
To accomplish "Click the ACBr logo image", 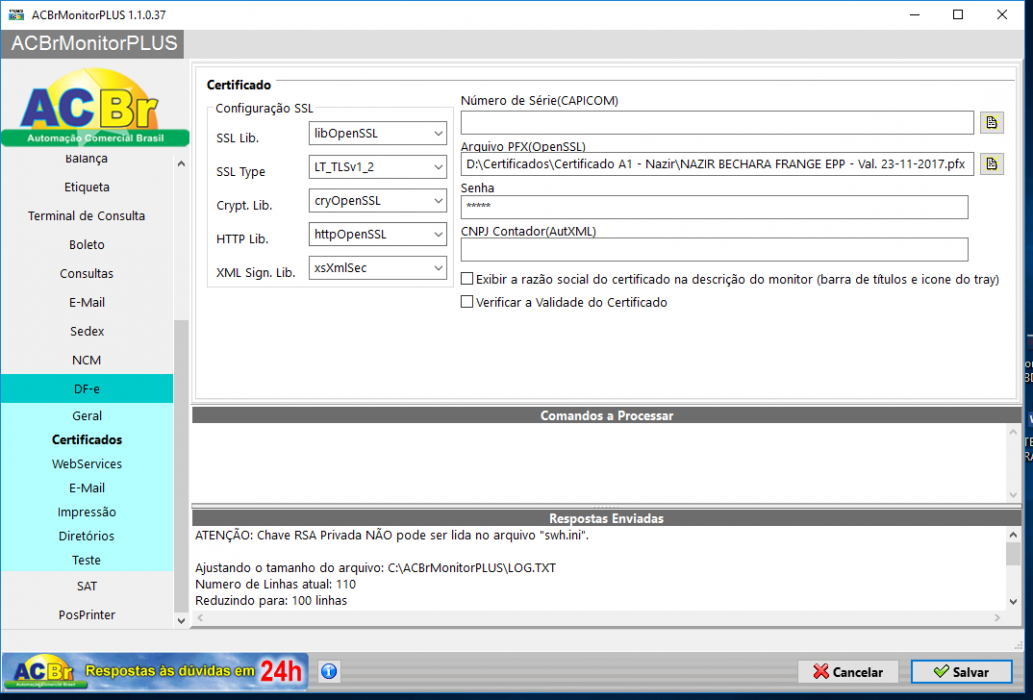I will tap(95, 107).
